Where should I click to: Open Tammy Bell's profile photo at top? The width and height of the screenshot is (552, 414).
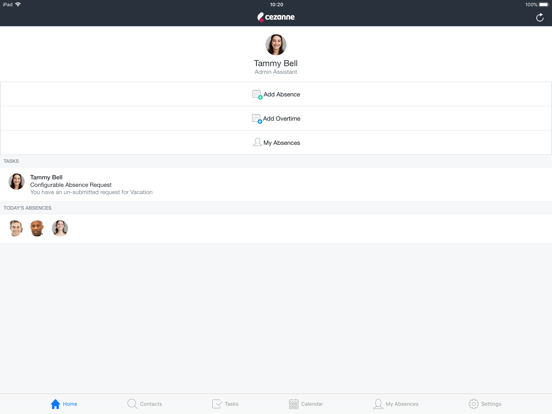tap(276, 45)
